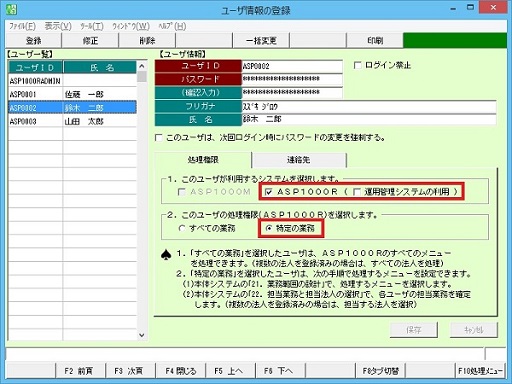The width and height of the screenshot is (512, 384).
Task: Click the F6 下へ function button
Action: [x=280, y=371]
